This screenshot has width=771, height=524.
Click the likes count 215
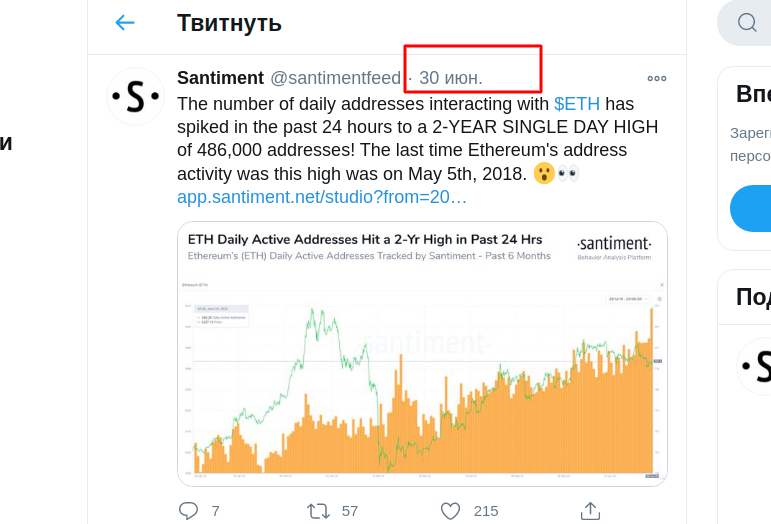pos(486,511)
